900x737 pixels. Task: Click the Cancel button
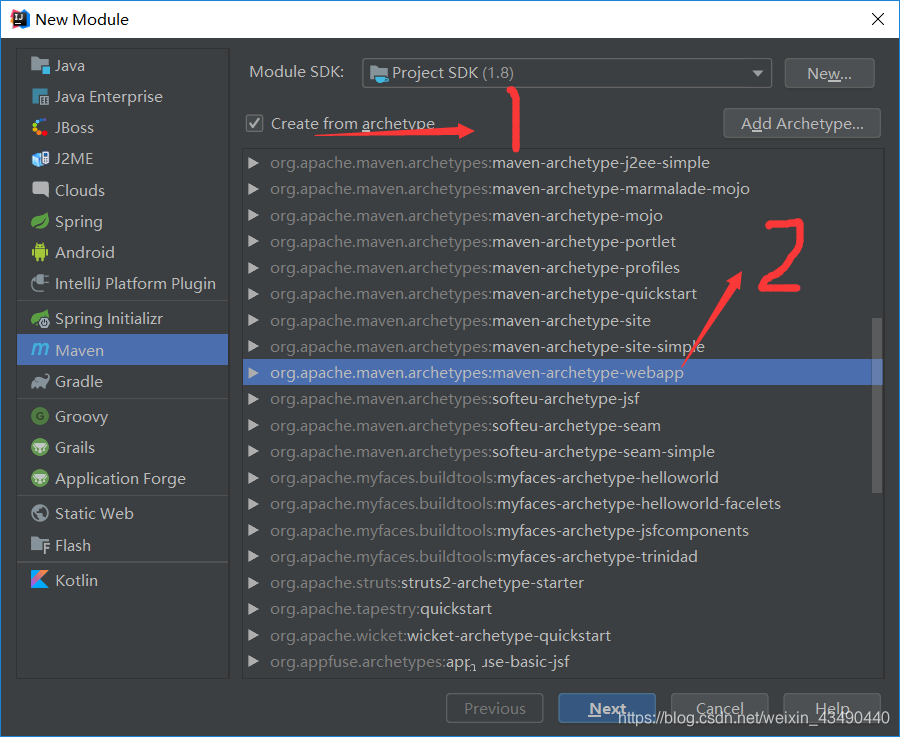[720, 708]
